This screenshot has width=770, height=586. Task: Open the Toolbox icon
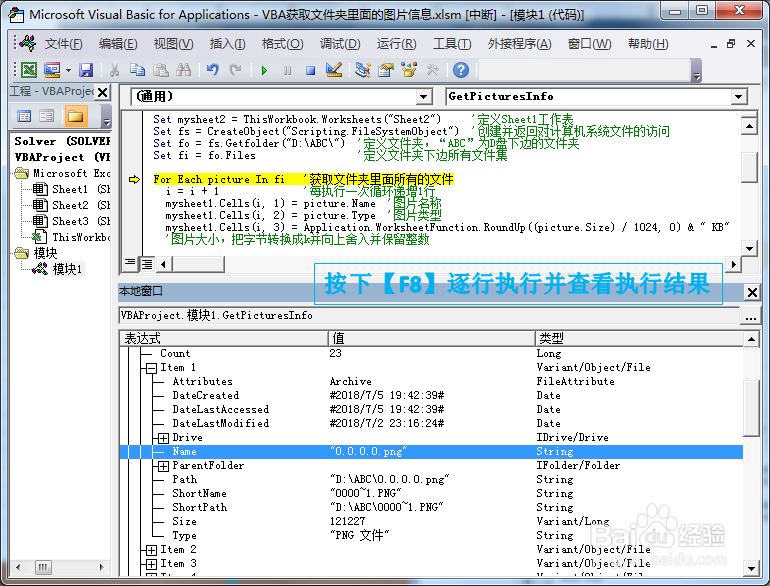[x=432, y=70]
